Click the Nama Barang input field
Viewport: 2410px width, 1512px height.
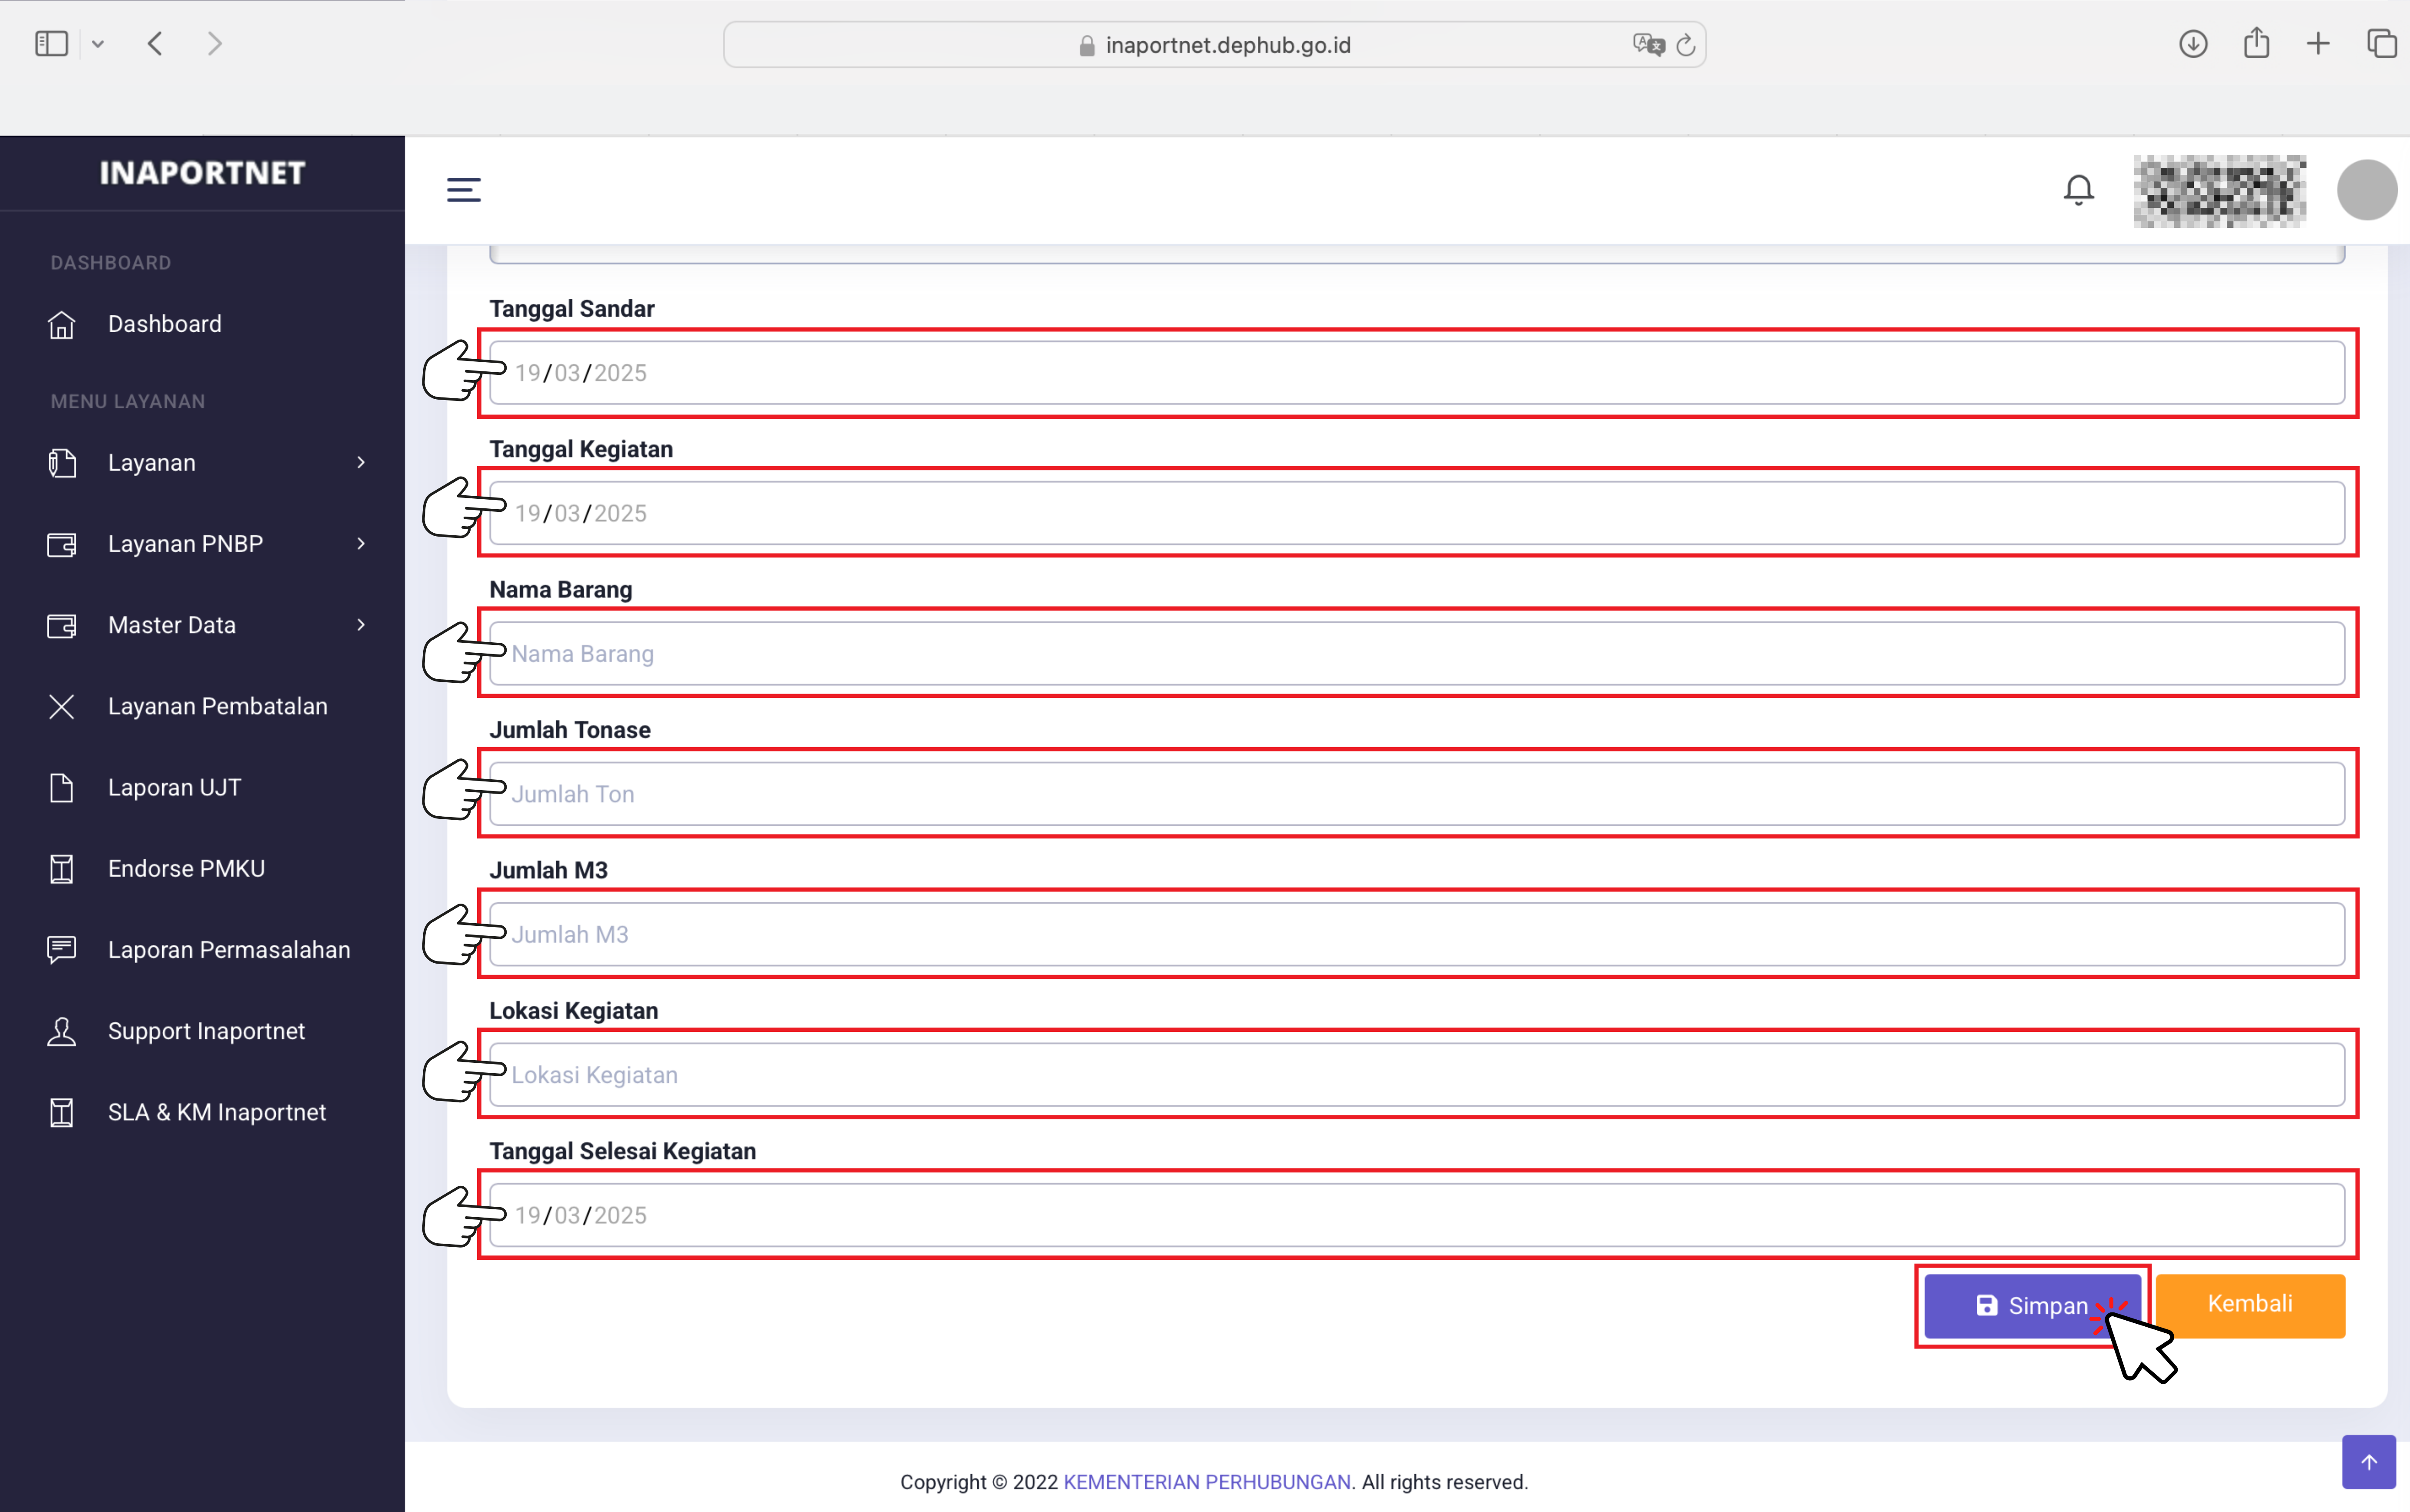pos(1416,654)
